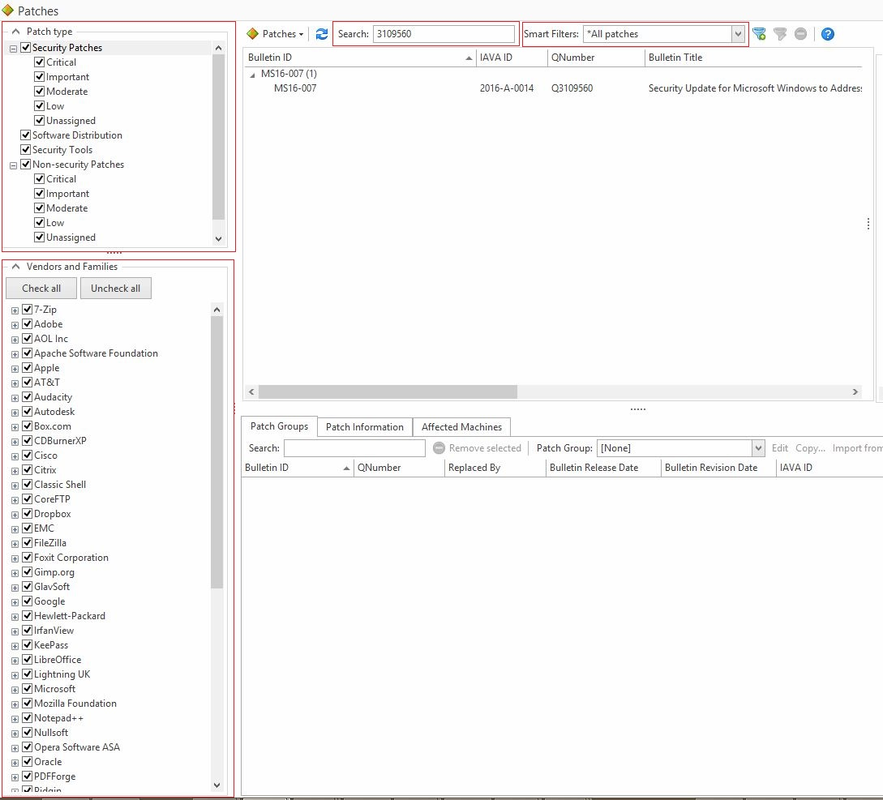This screenshot has width=883, height=800.
Task: Collapse the Patch type panel header arrow
Action: point(16,32)
